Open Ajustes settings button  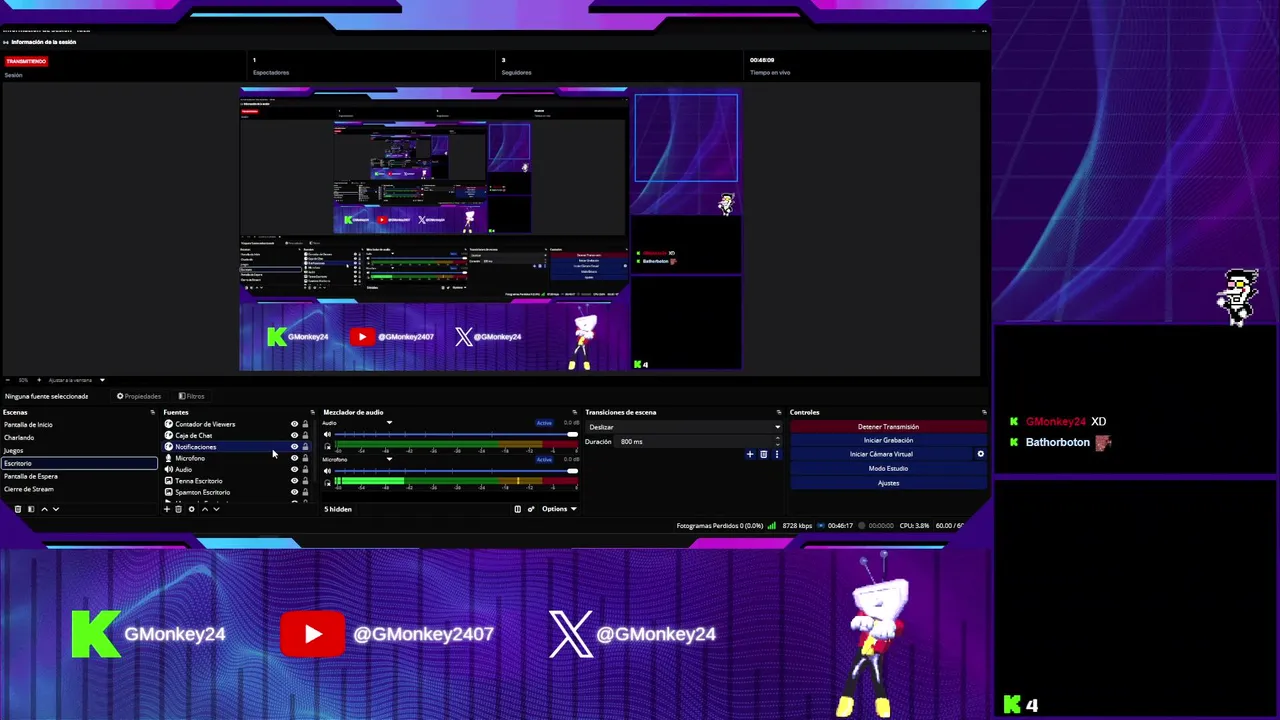[x=888, y=483]
